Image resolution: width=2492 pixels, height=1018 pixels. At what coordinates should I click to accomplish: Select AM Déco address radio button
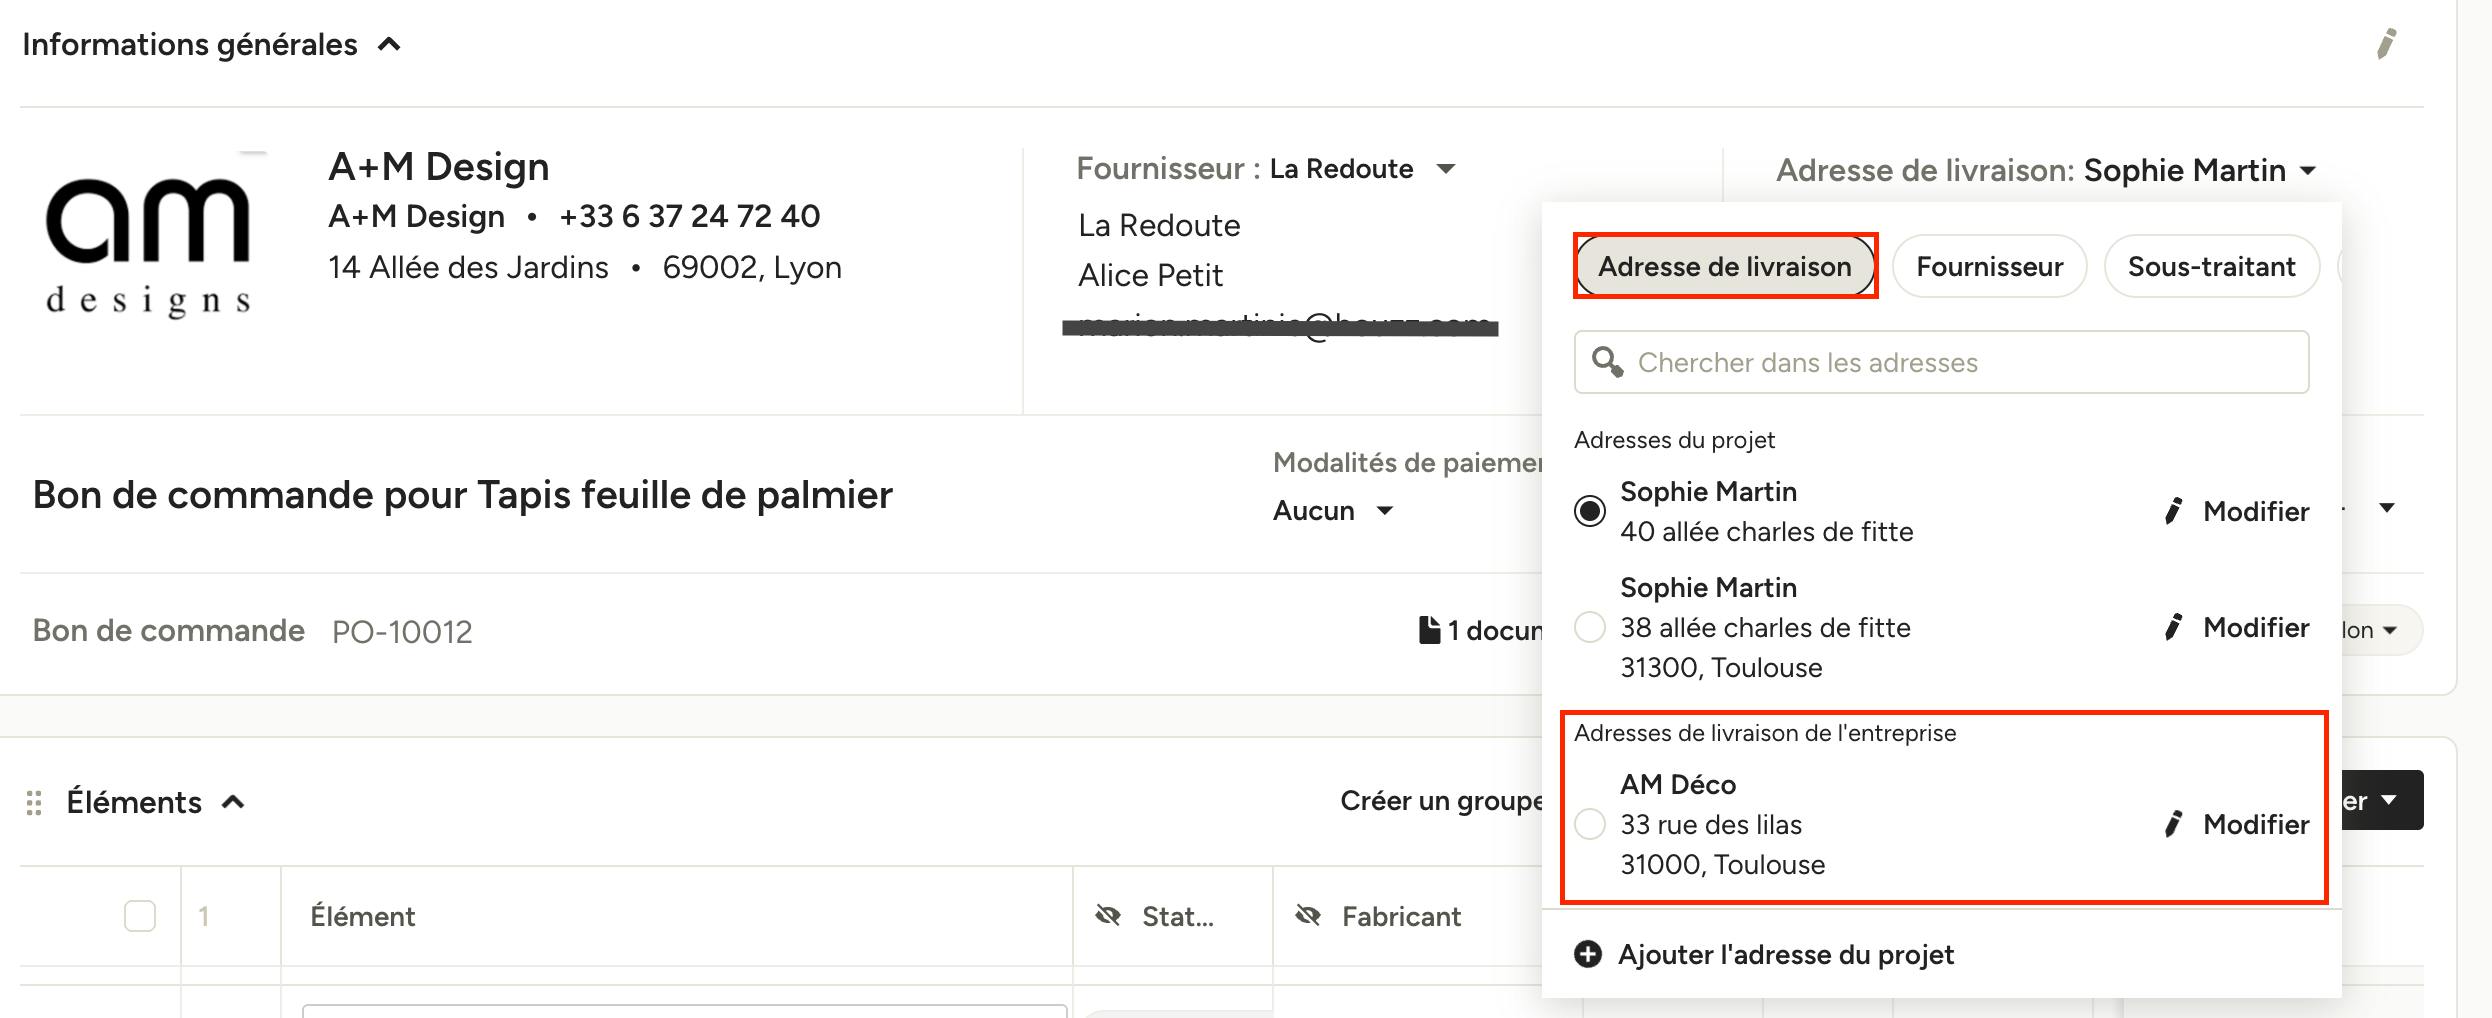tap(1590, 824)
